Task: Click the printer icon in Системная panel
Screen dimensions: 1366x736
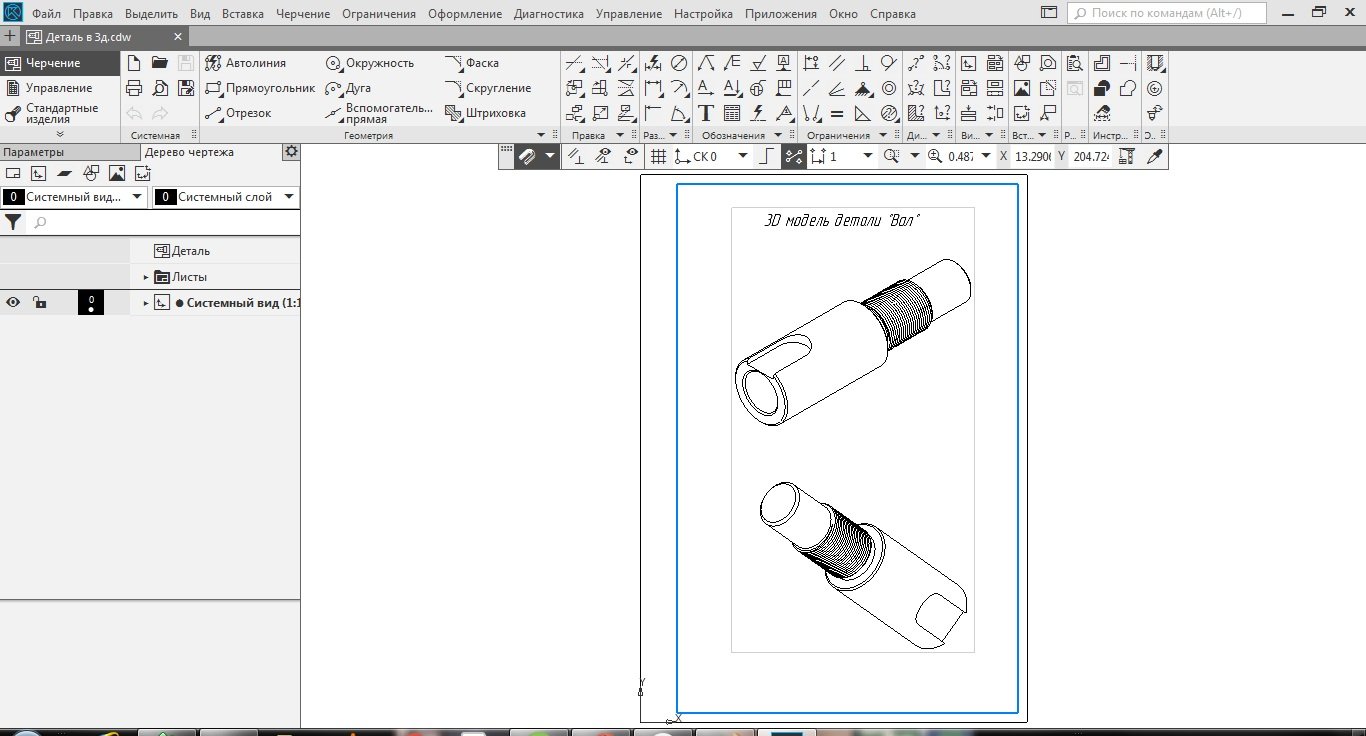Action: point(135,88)
